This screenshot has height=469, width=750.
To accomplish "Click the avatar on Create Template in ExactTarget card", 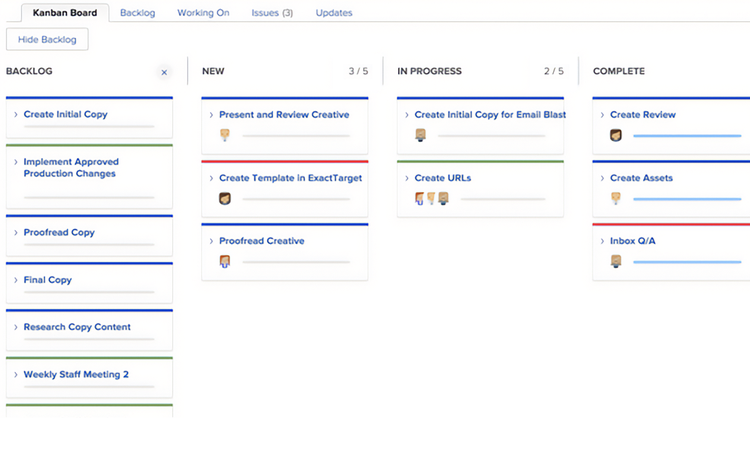I will tap(225, 198).
